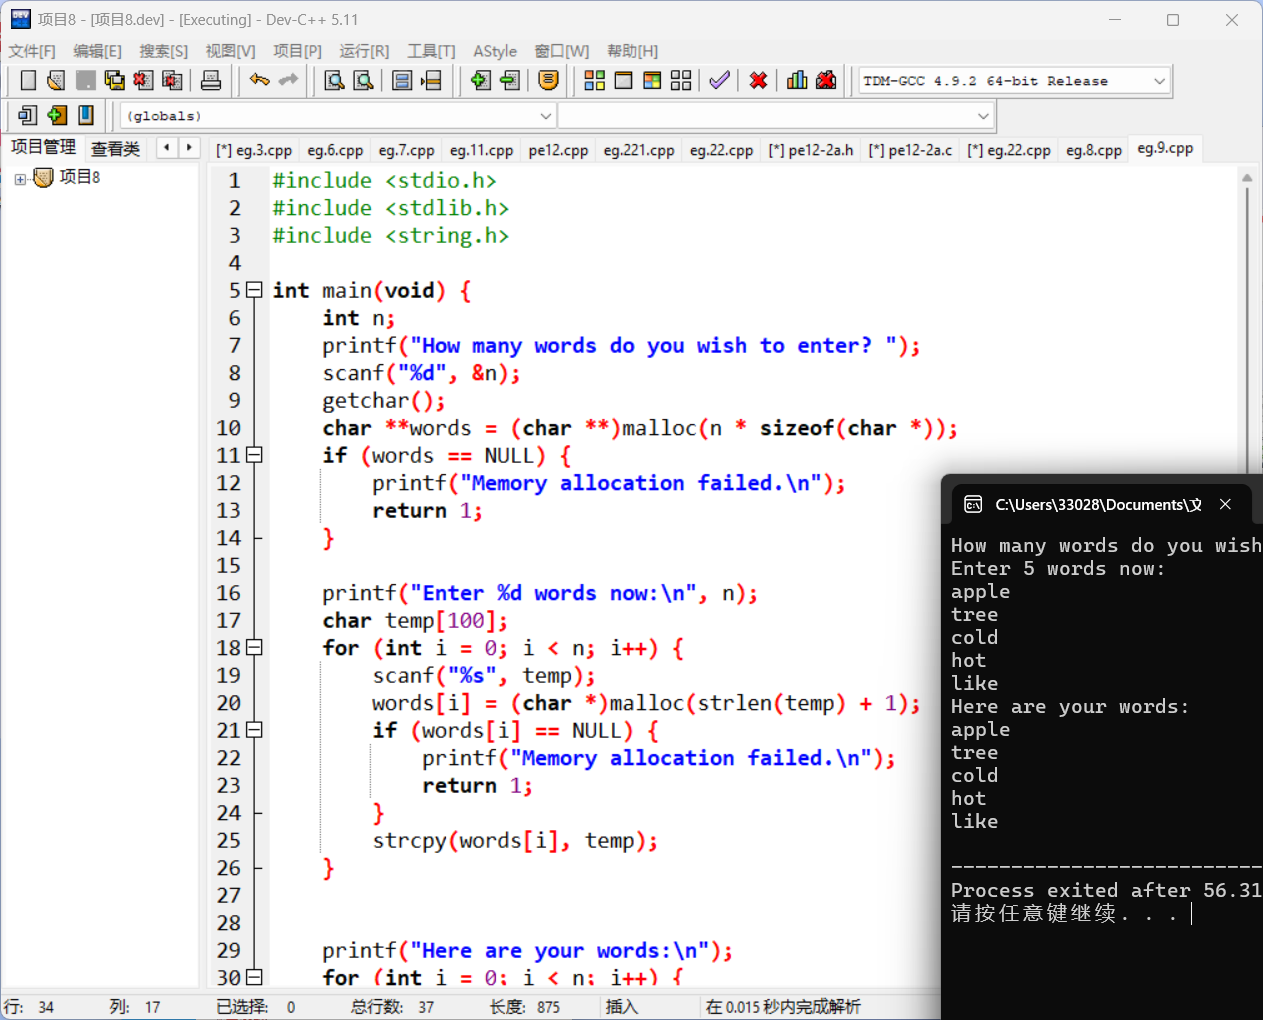Image resolution: width=1263 pixels, height=1020 pixels.
Task: Click the Undo arrow icon
Action: coord(260,80)
